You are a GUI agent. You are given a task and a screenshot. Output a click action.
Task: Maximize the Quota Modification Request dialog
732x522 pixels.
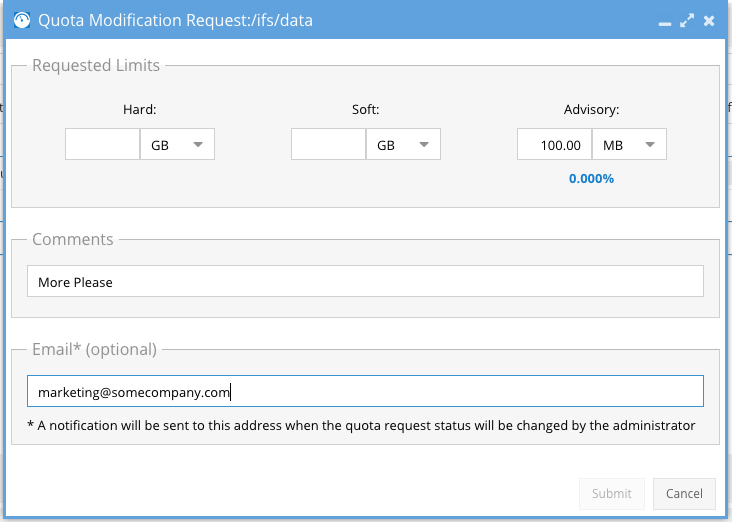(687, 21)
